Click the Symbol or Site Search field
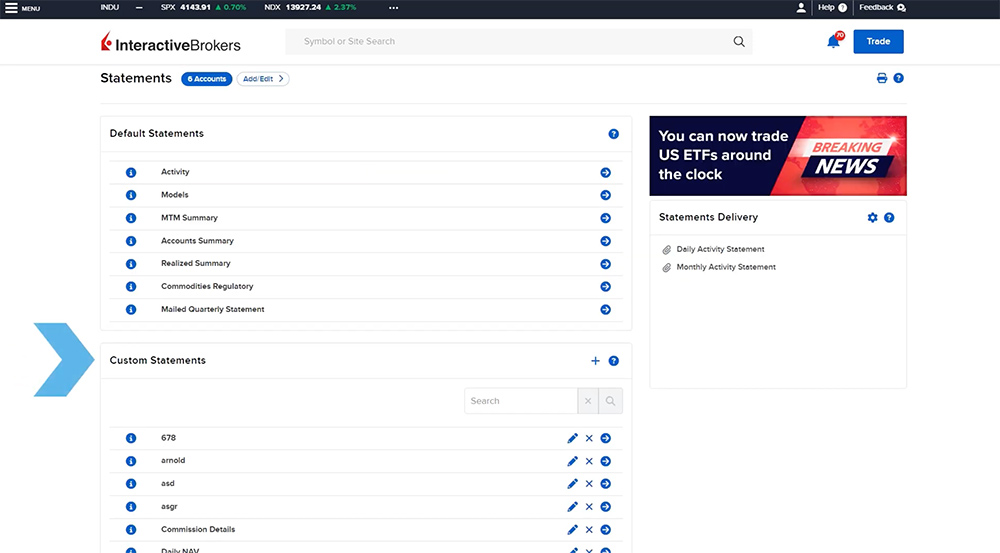 pyautogui.click(x=510, y=42)
